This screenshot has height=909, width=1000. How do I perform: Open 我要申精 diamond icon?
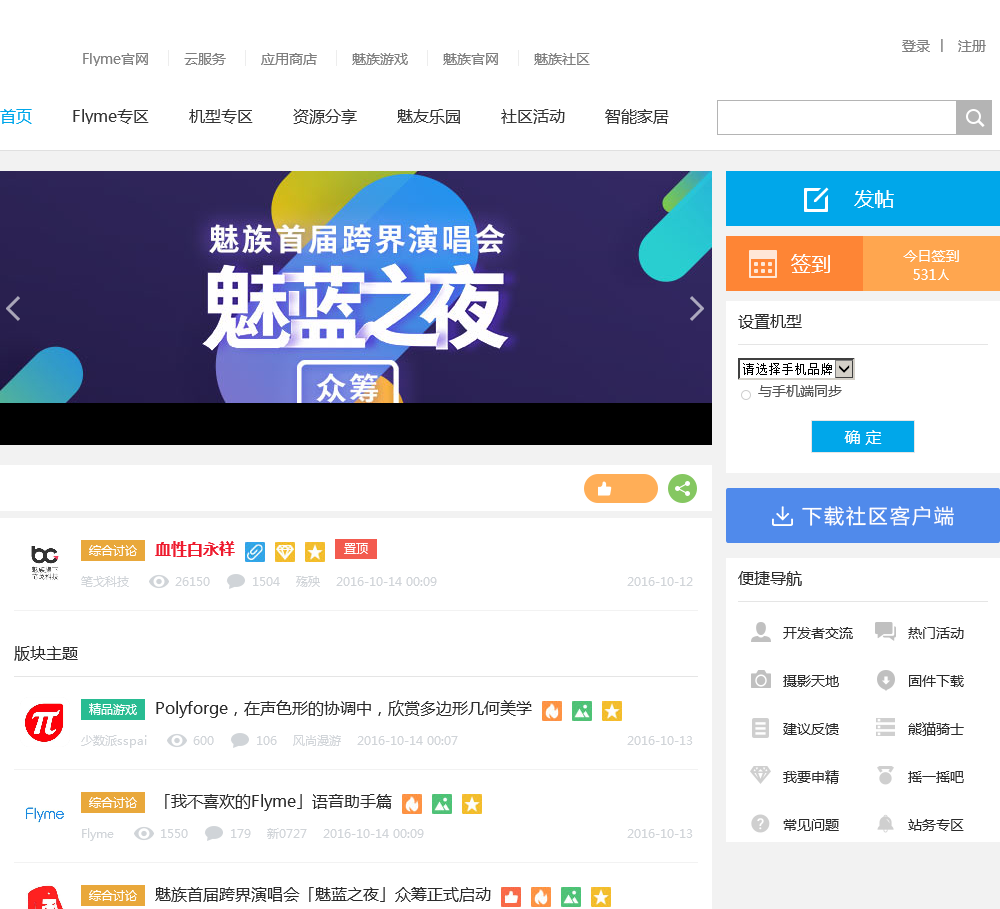[x=760, y=775]
